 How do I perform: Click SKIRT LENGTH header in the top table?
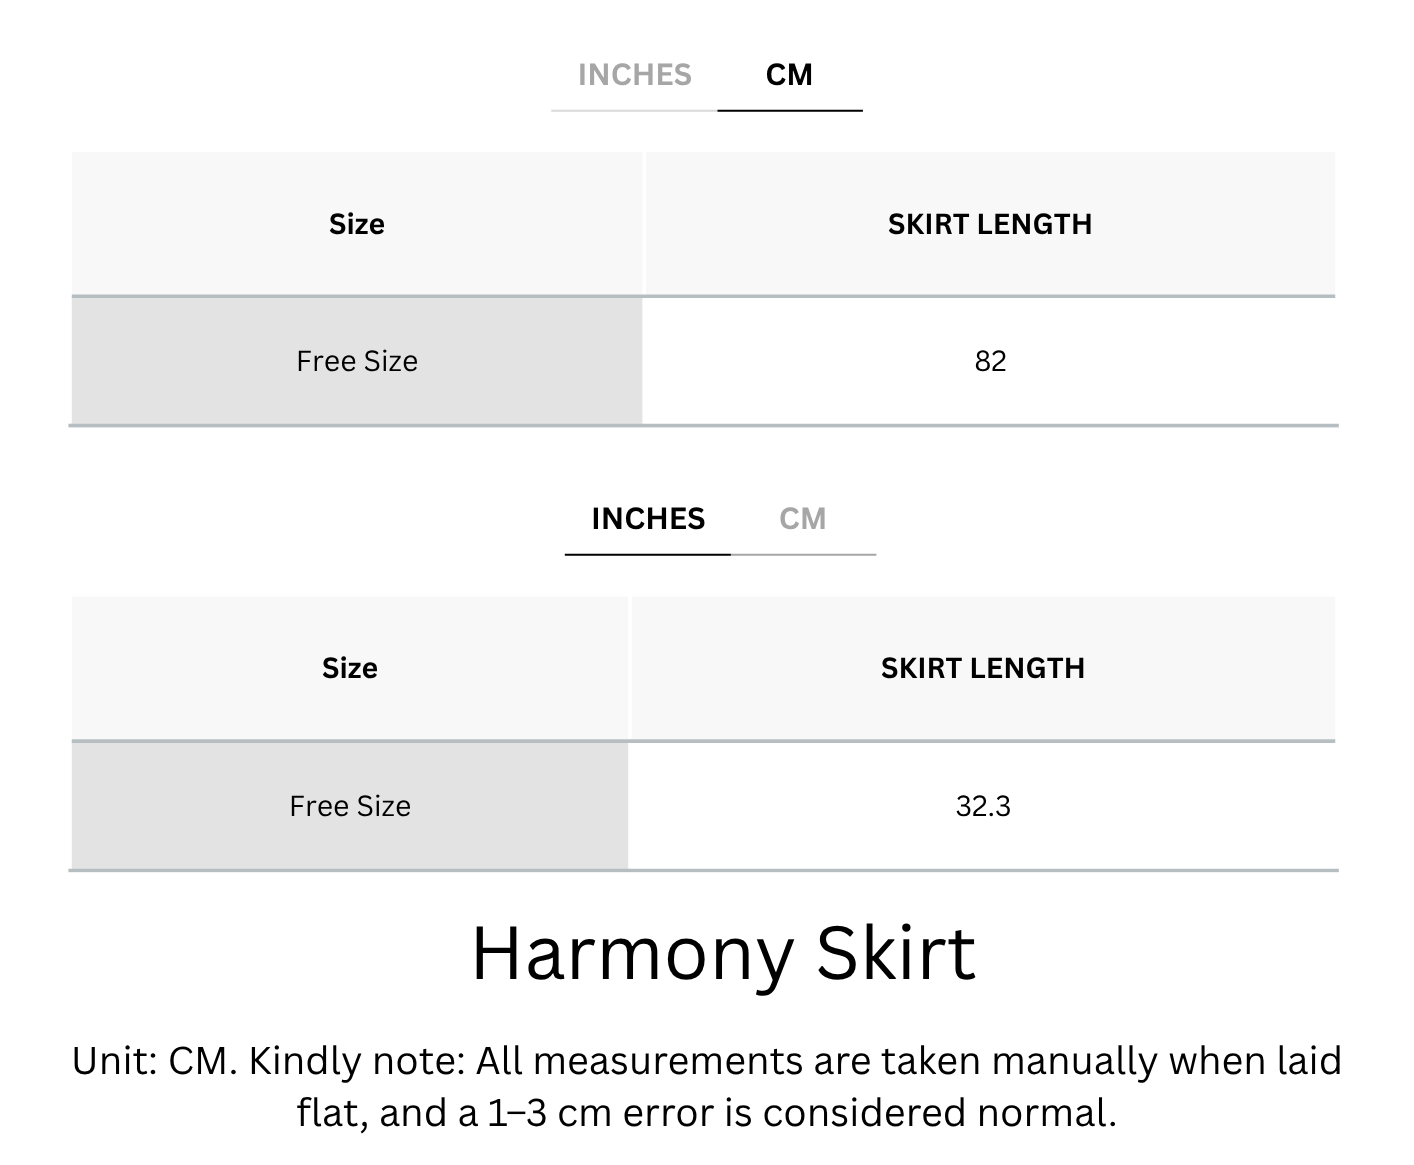coord(990,224)
